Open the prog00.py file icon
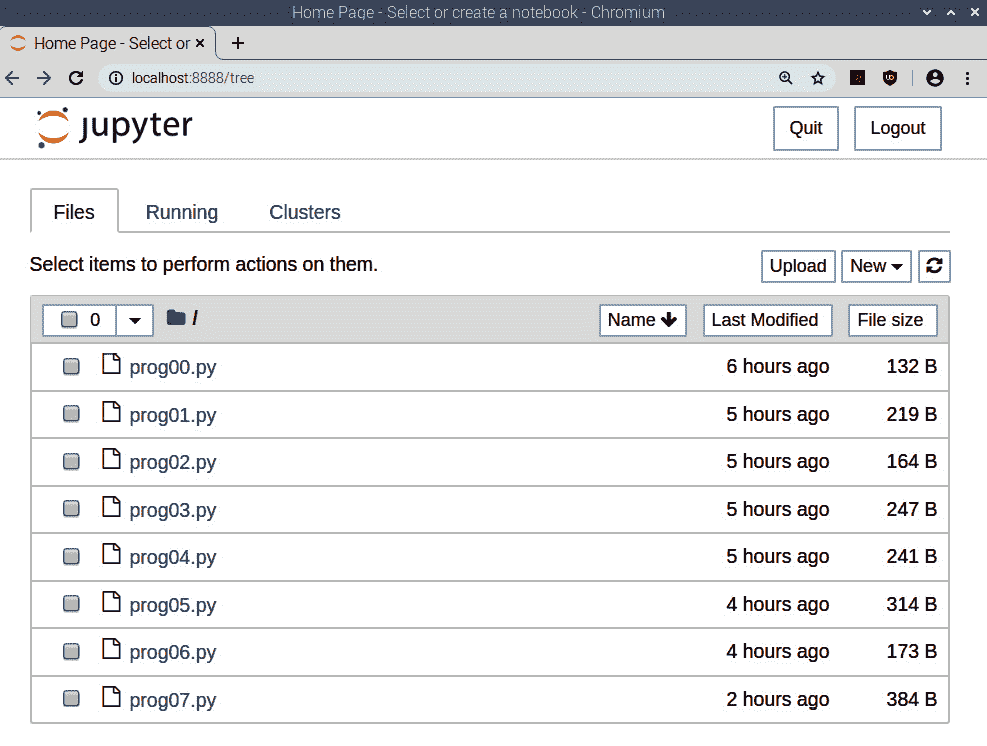The image size is (987, 746). coord(111,364)
